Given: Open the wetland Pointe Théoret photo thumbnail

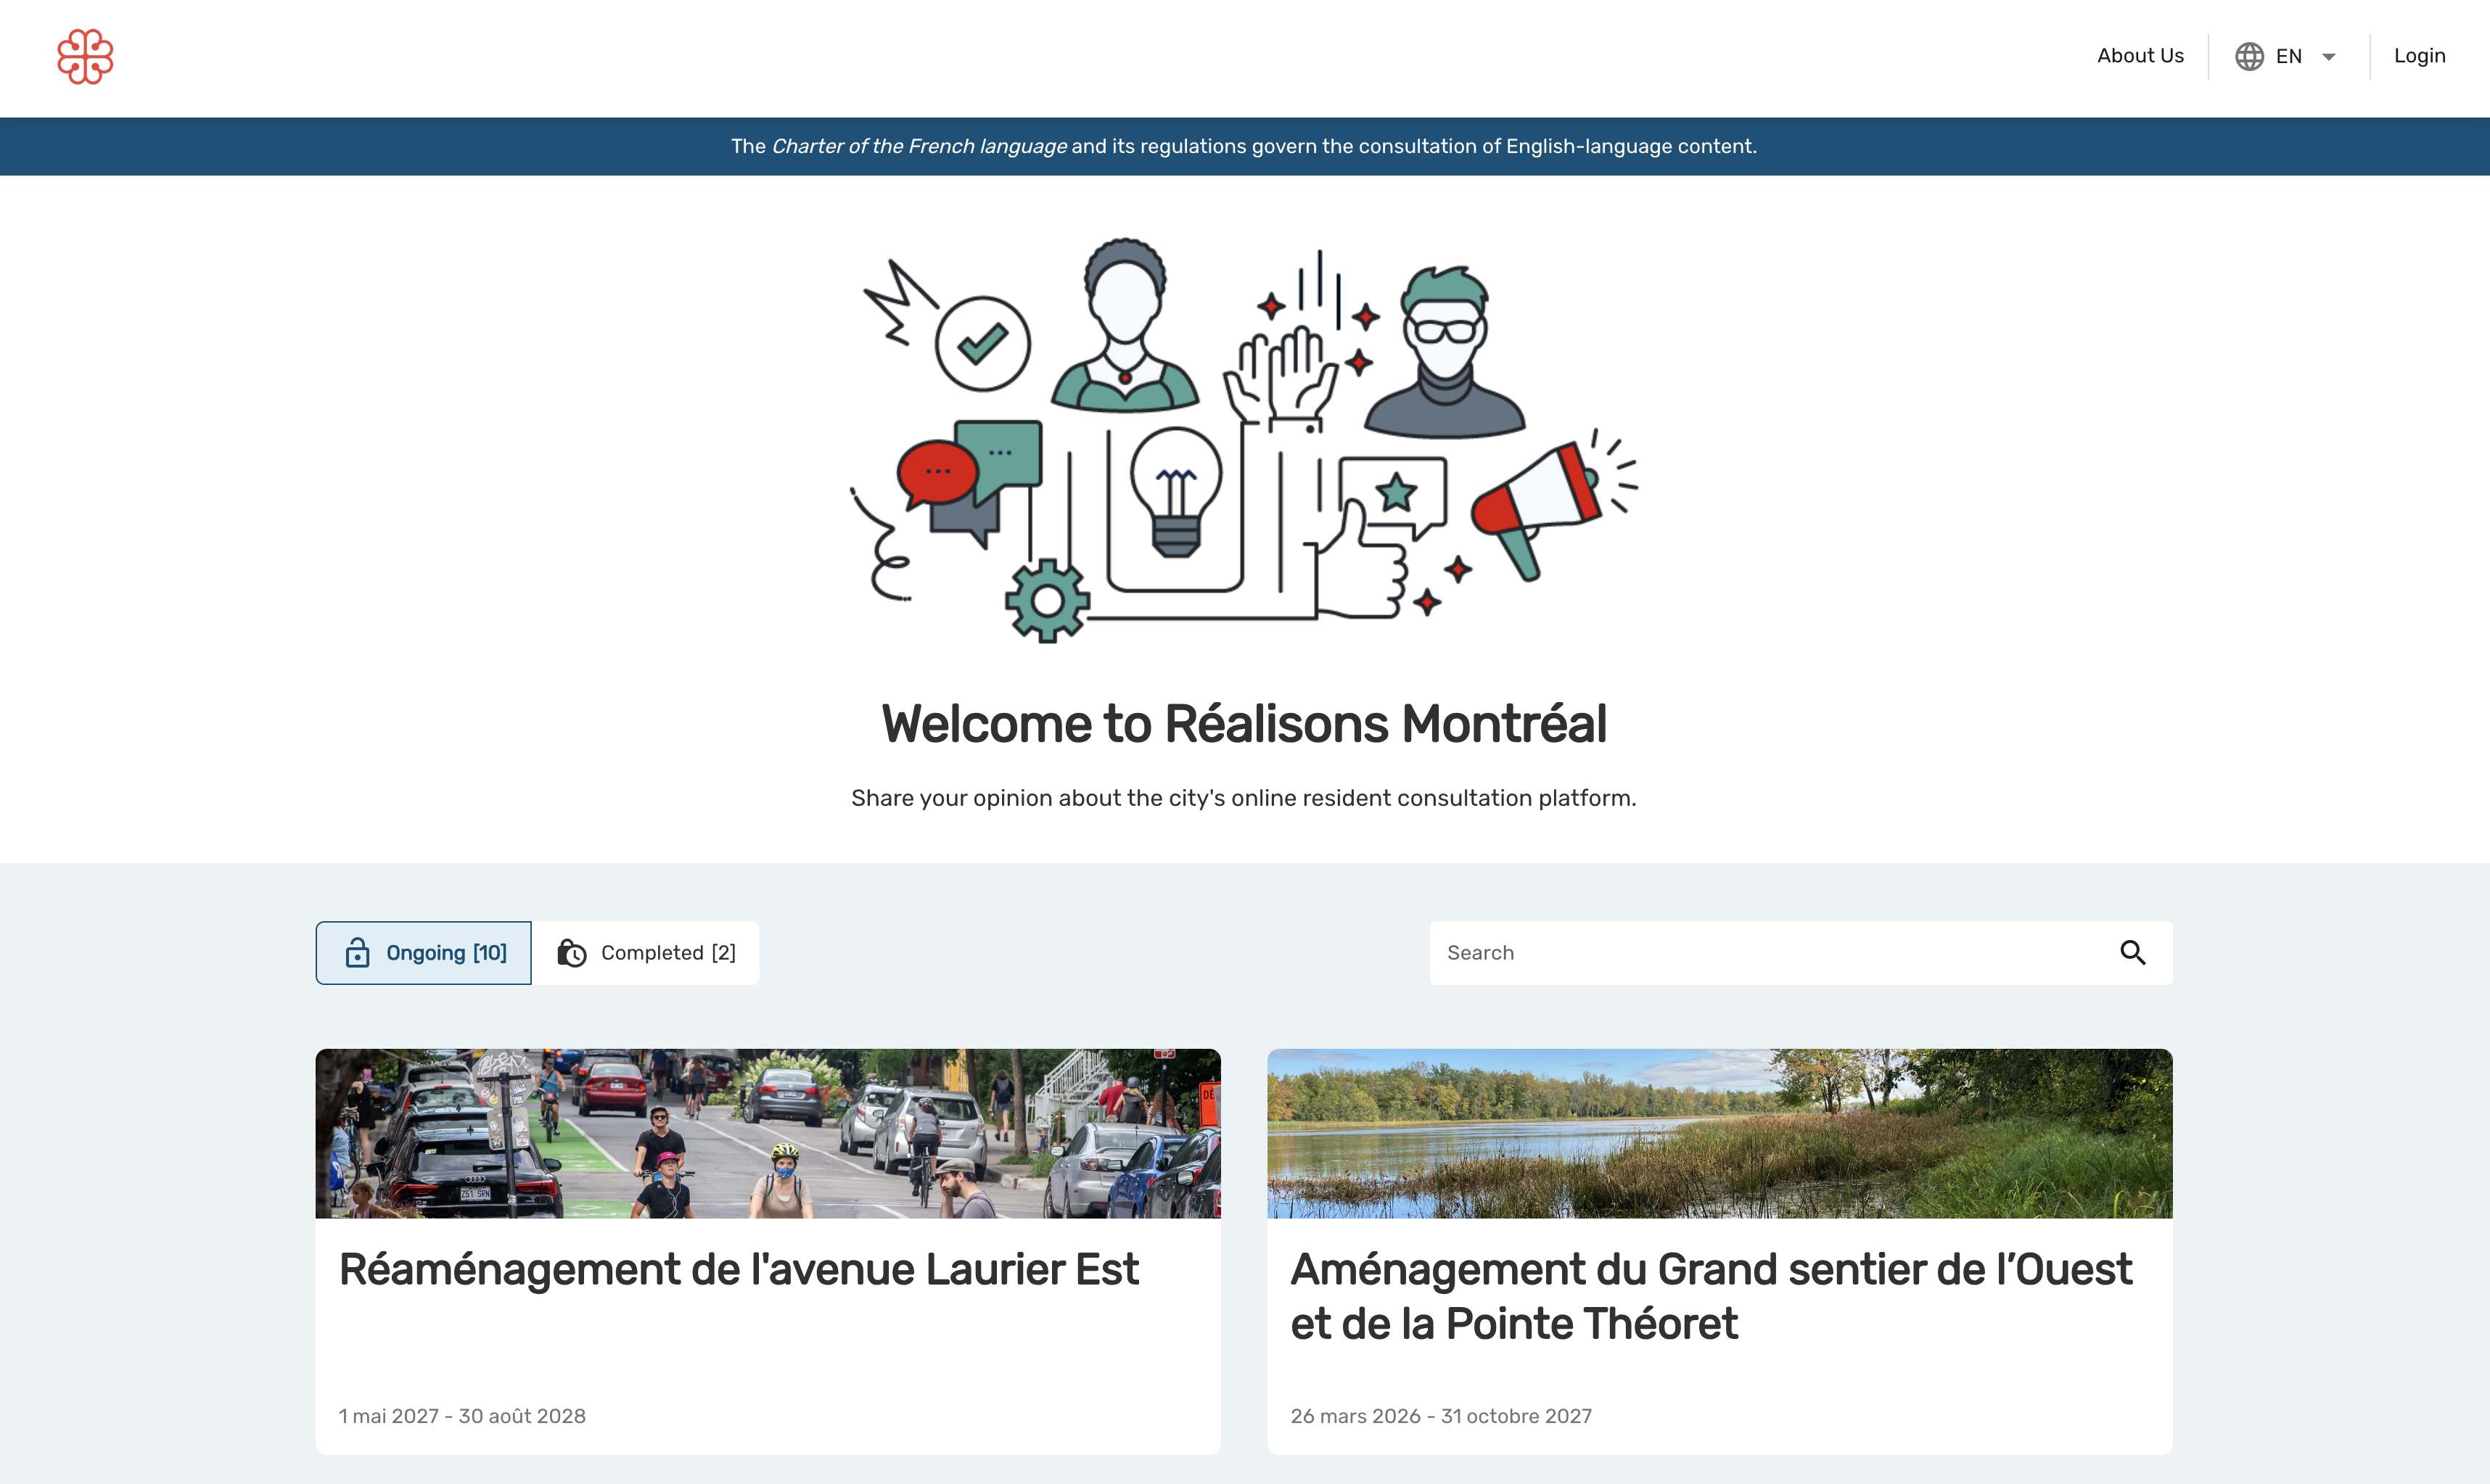Looking at the screenshot, I should pyautogui.click(x=1720, y=1133).
